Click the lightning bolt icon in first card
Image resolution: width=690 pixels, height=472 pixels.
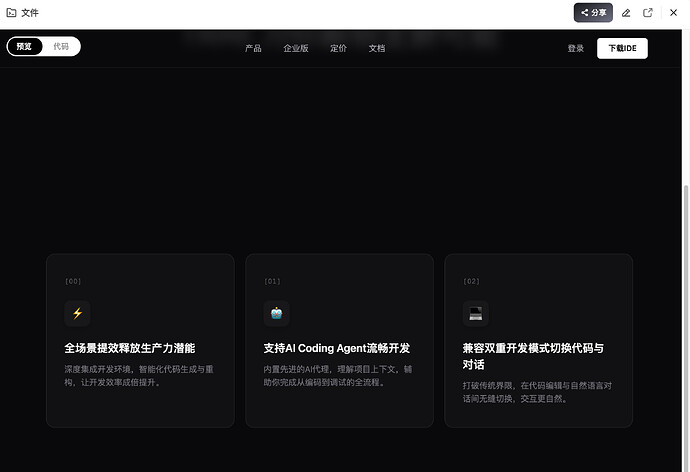(x=77, y=313)
